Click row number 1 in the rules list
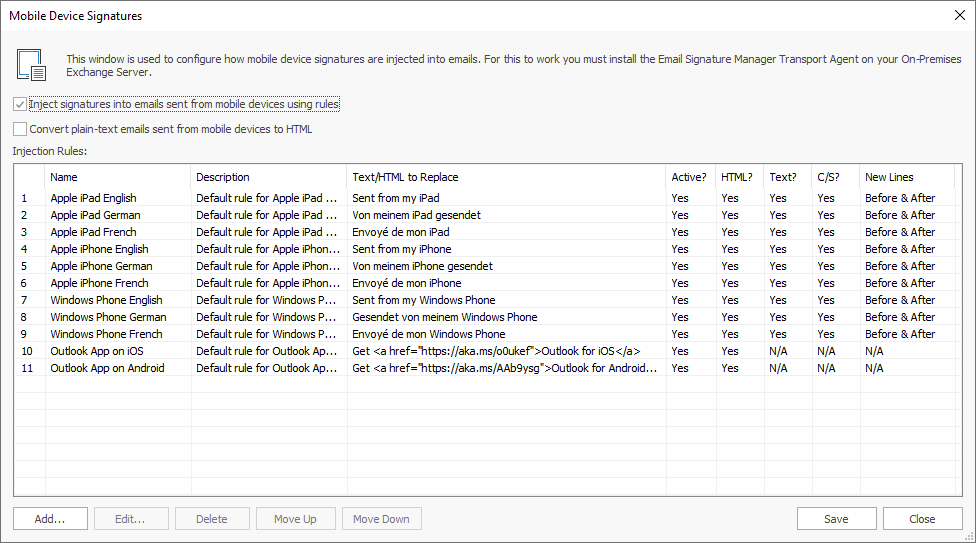976x543 pixels. [24, 198]
